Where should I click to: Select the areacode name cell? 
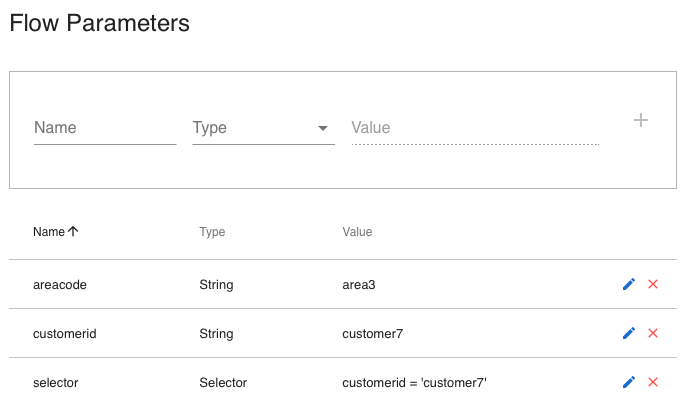60,285
